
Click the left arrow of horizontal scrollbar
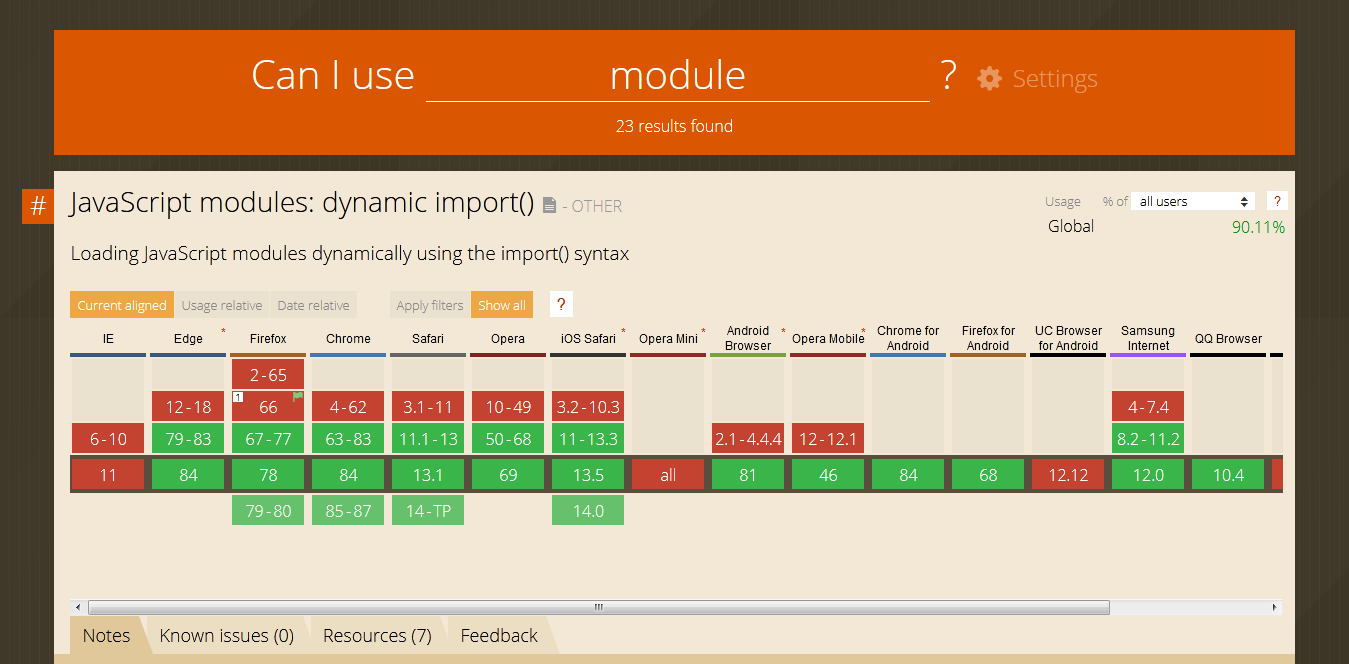click(x=78, y=607)
